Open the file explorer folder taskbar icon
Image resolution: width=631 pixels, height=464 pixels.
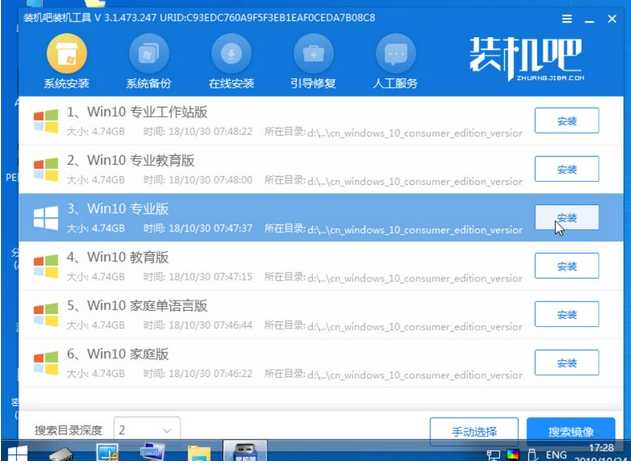pyautogui.click(x=199, y=453)
